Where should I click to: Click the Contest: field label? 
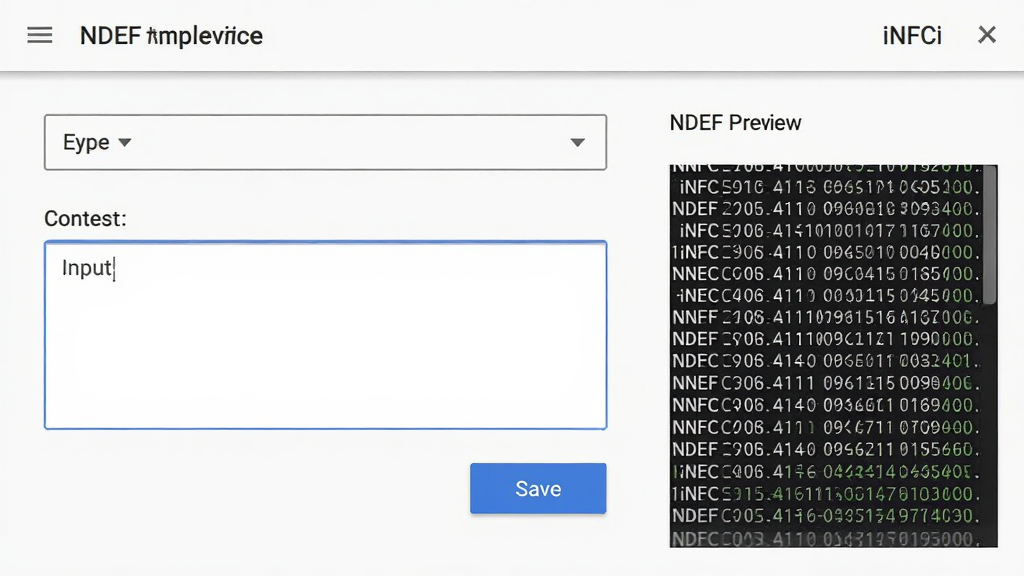coord(85,218)
